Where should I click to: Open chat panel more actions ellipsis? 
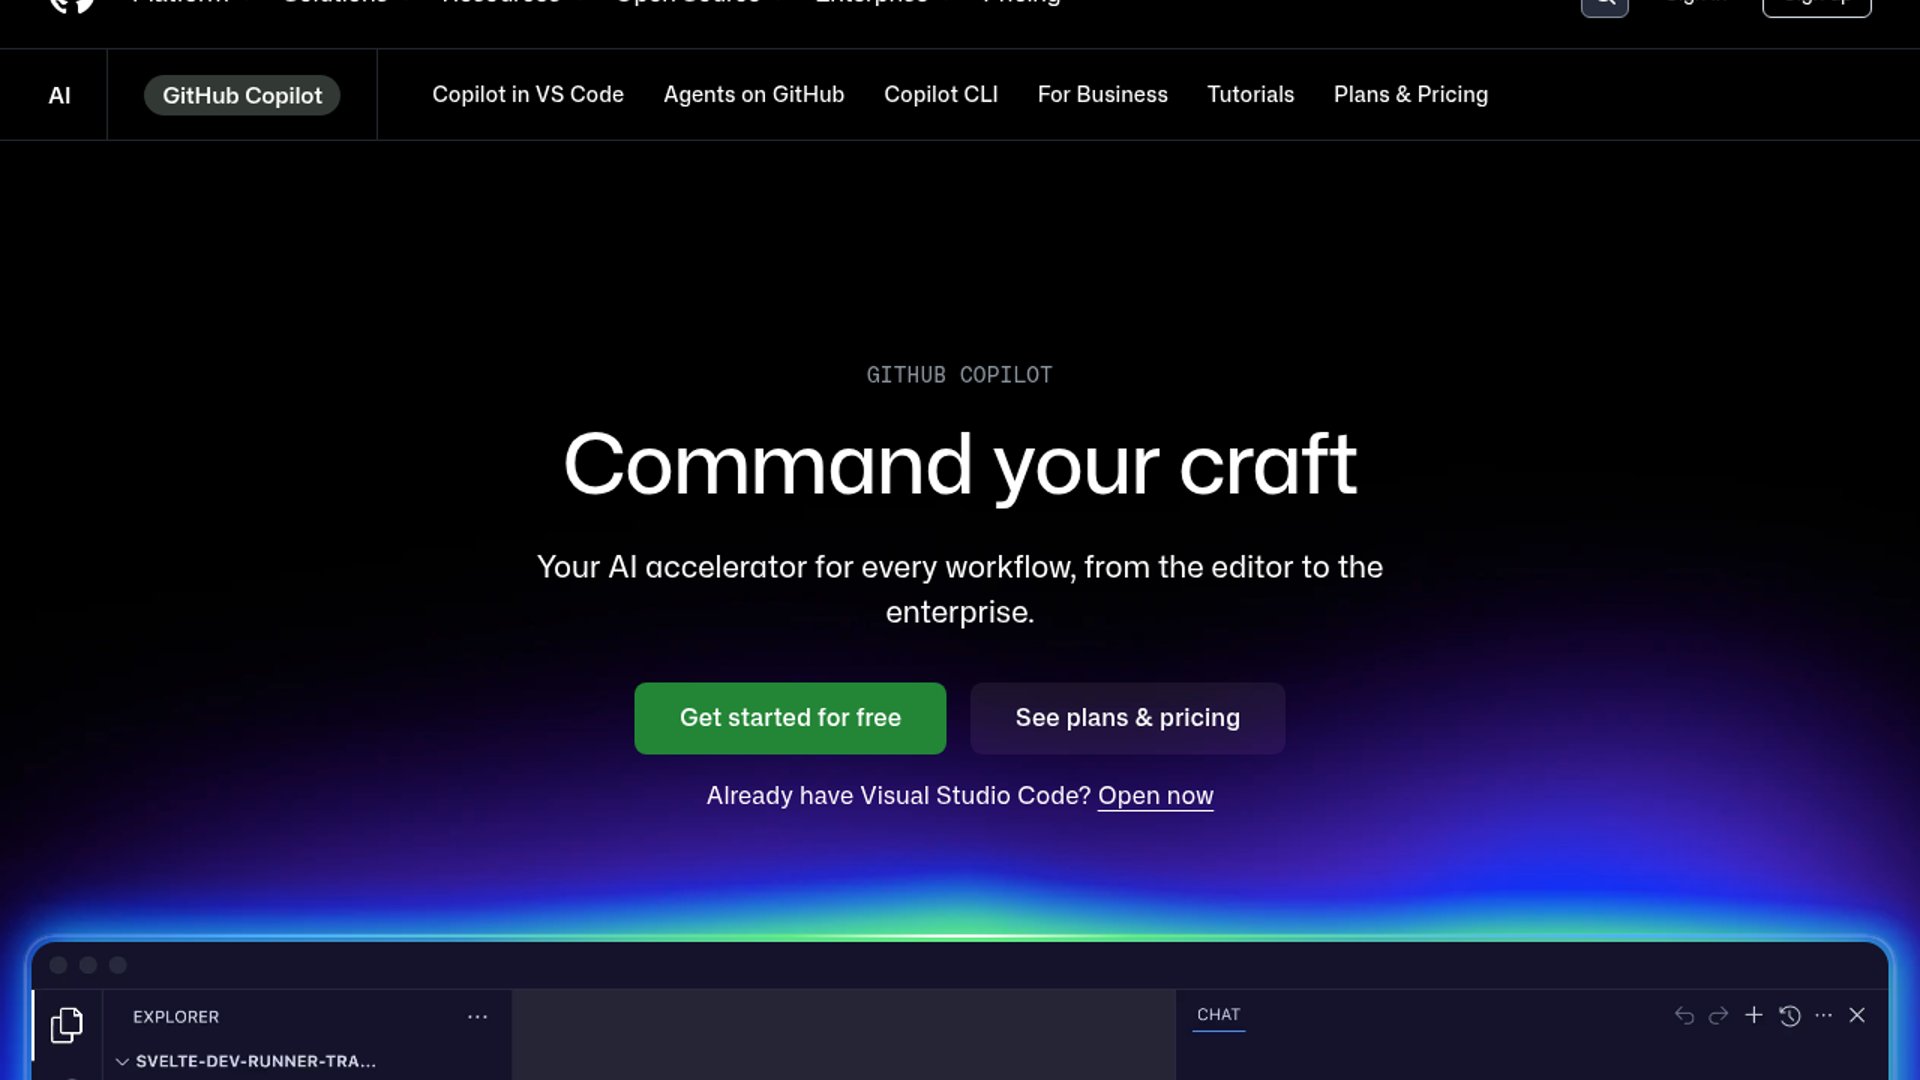[1823, 1015]
